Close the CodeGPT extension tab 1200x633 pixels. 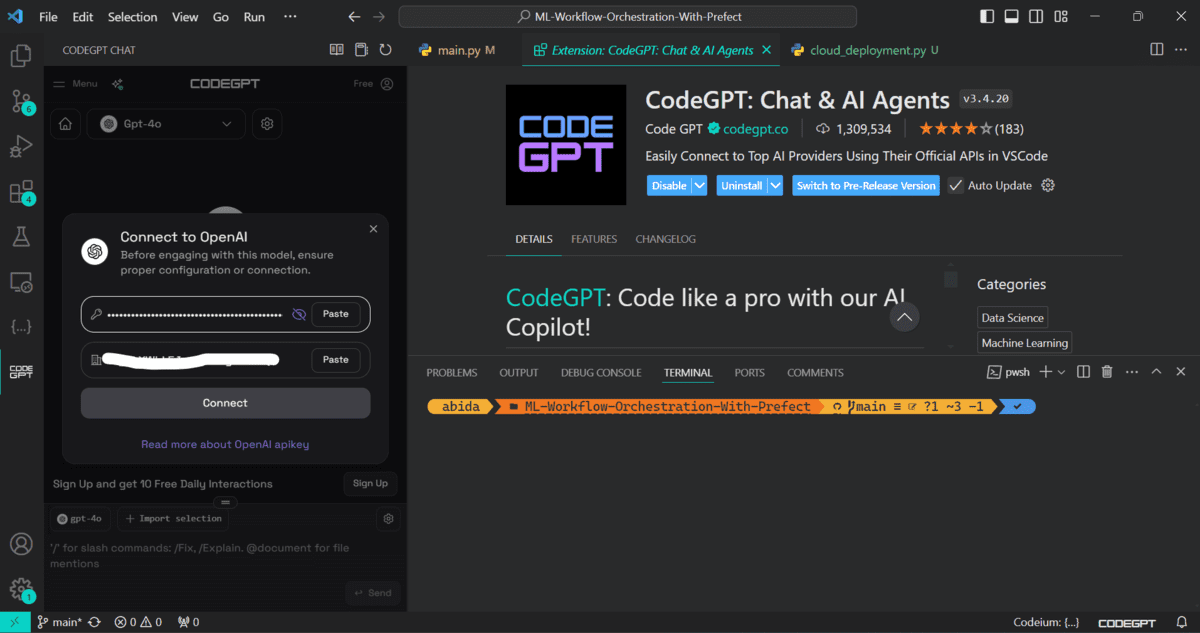(x=767, y=50)
